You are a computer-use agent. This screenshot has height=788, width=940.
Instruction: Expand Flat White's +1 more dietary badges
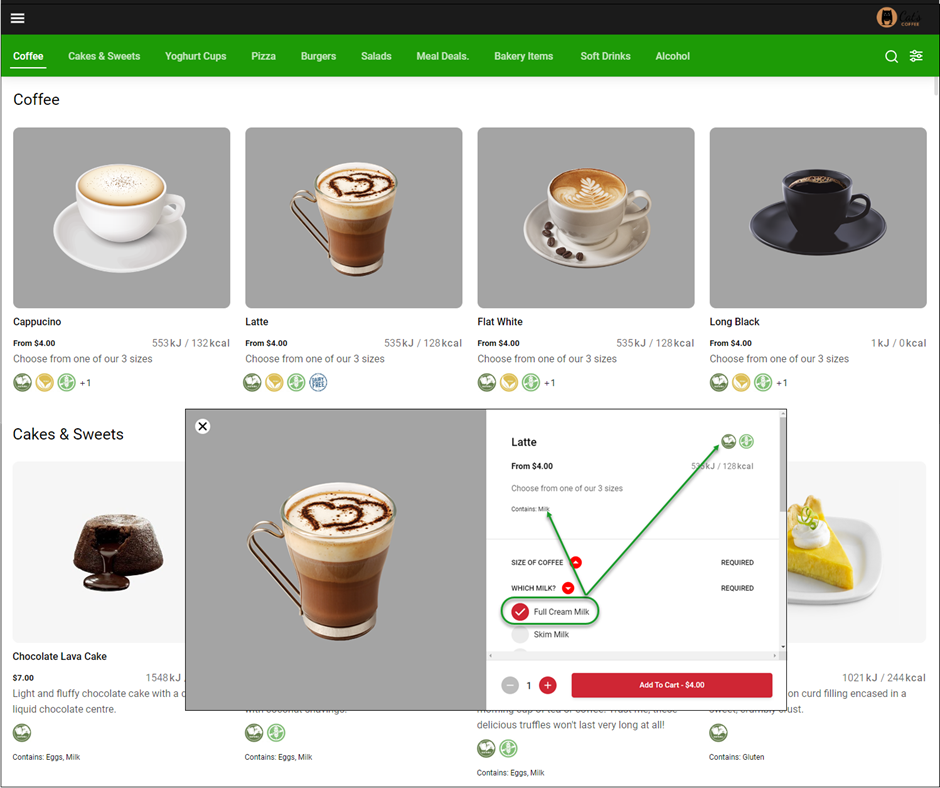click(x=550, y=383)
